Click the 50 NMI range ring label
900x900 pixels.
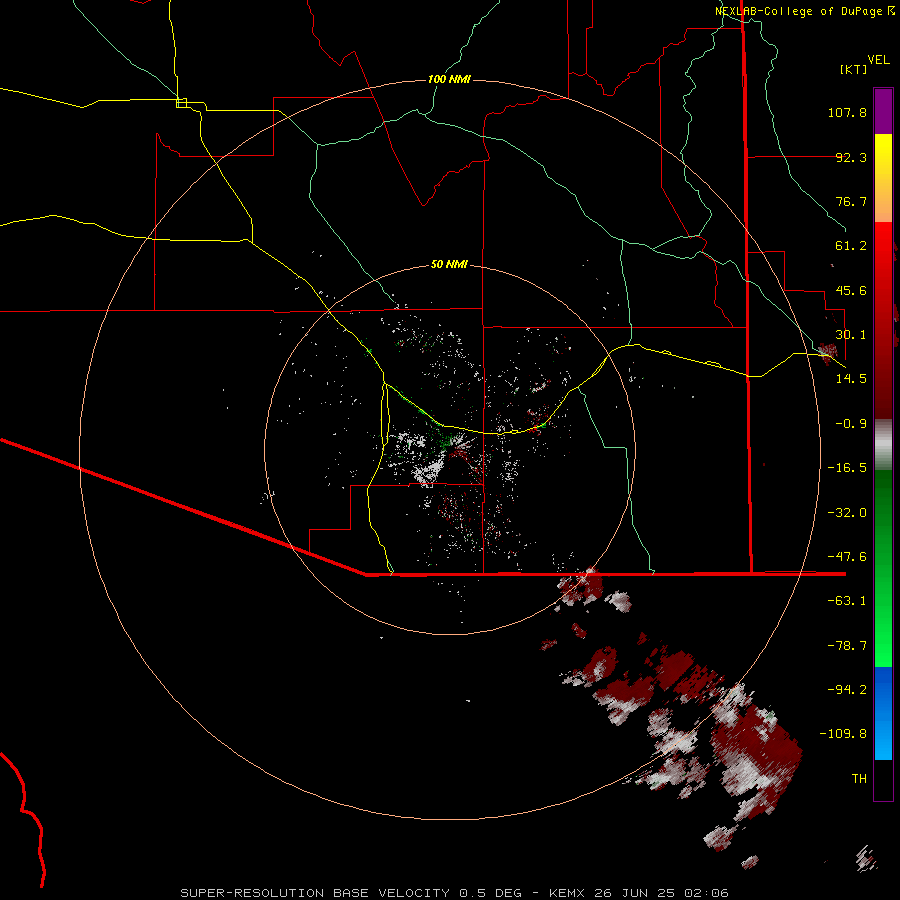pos(449,265)
